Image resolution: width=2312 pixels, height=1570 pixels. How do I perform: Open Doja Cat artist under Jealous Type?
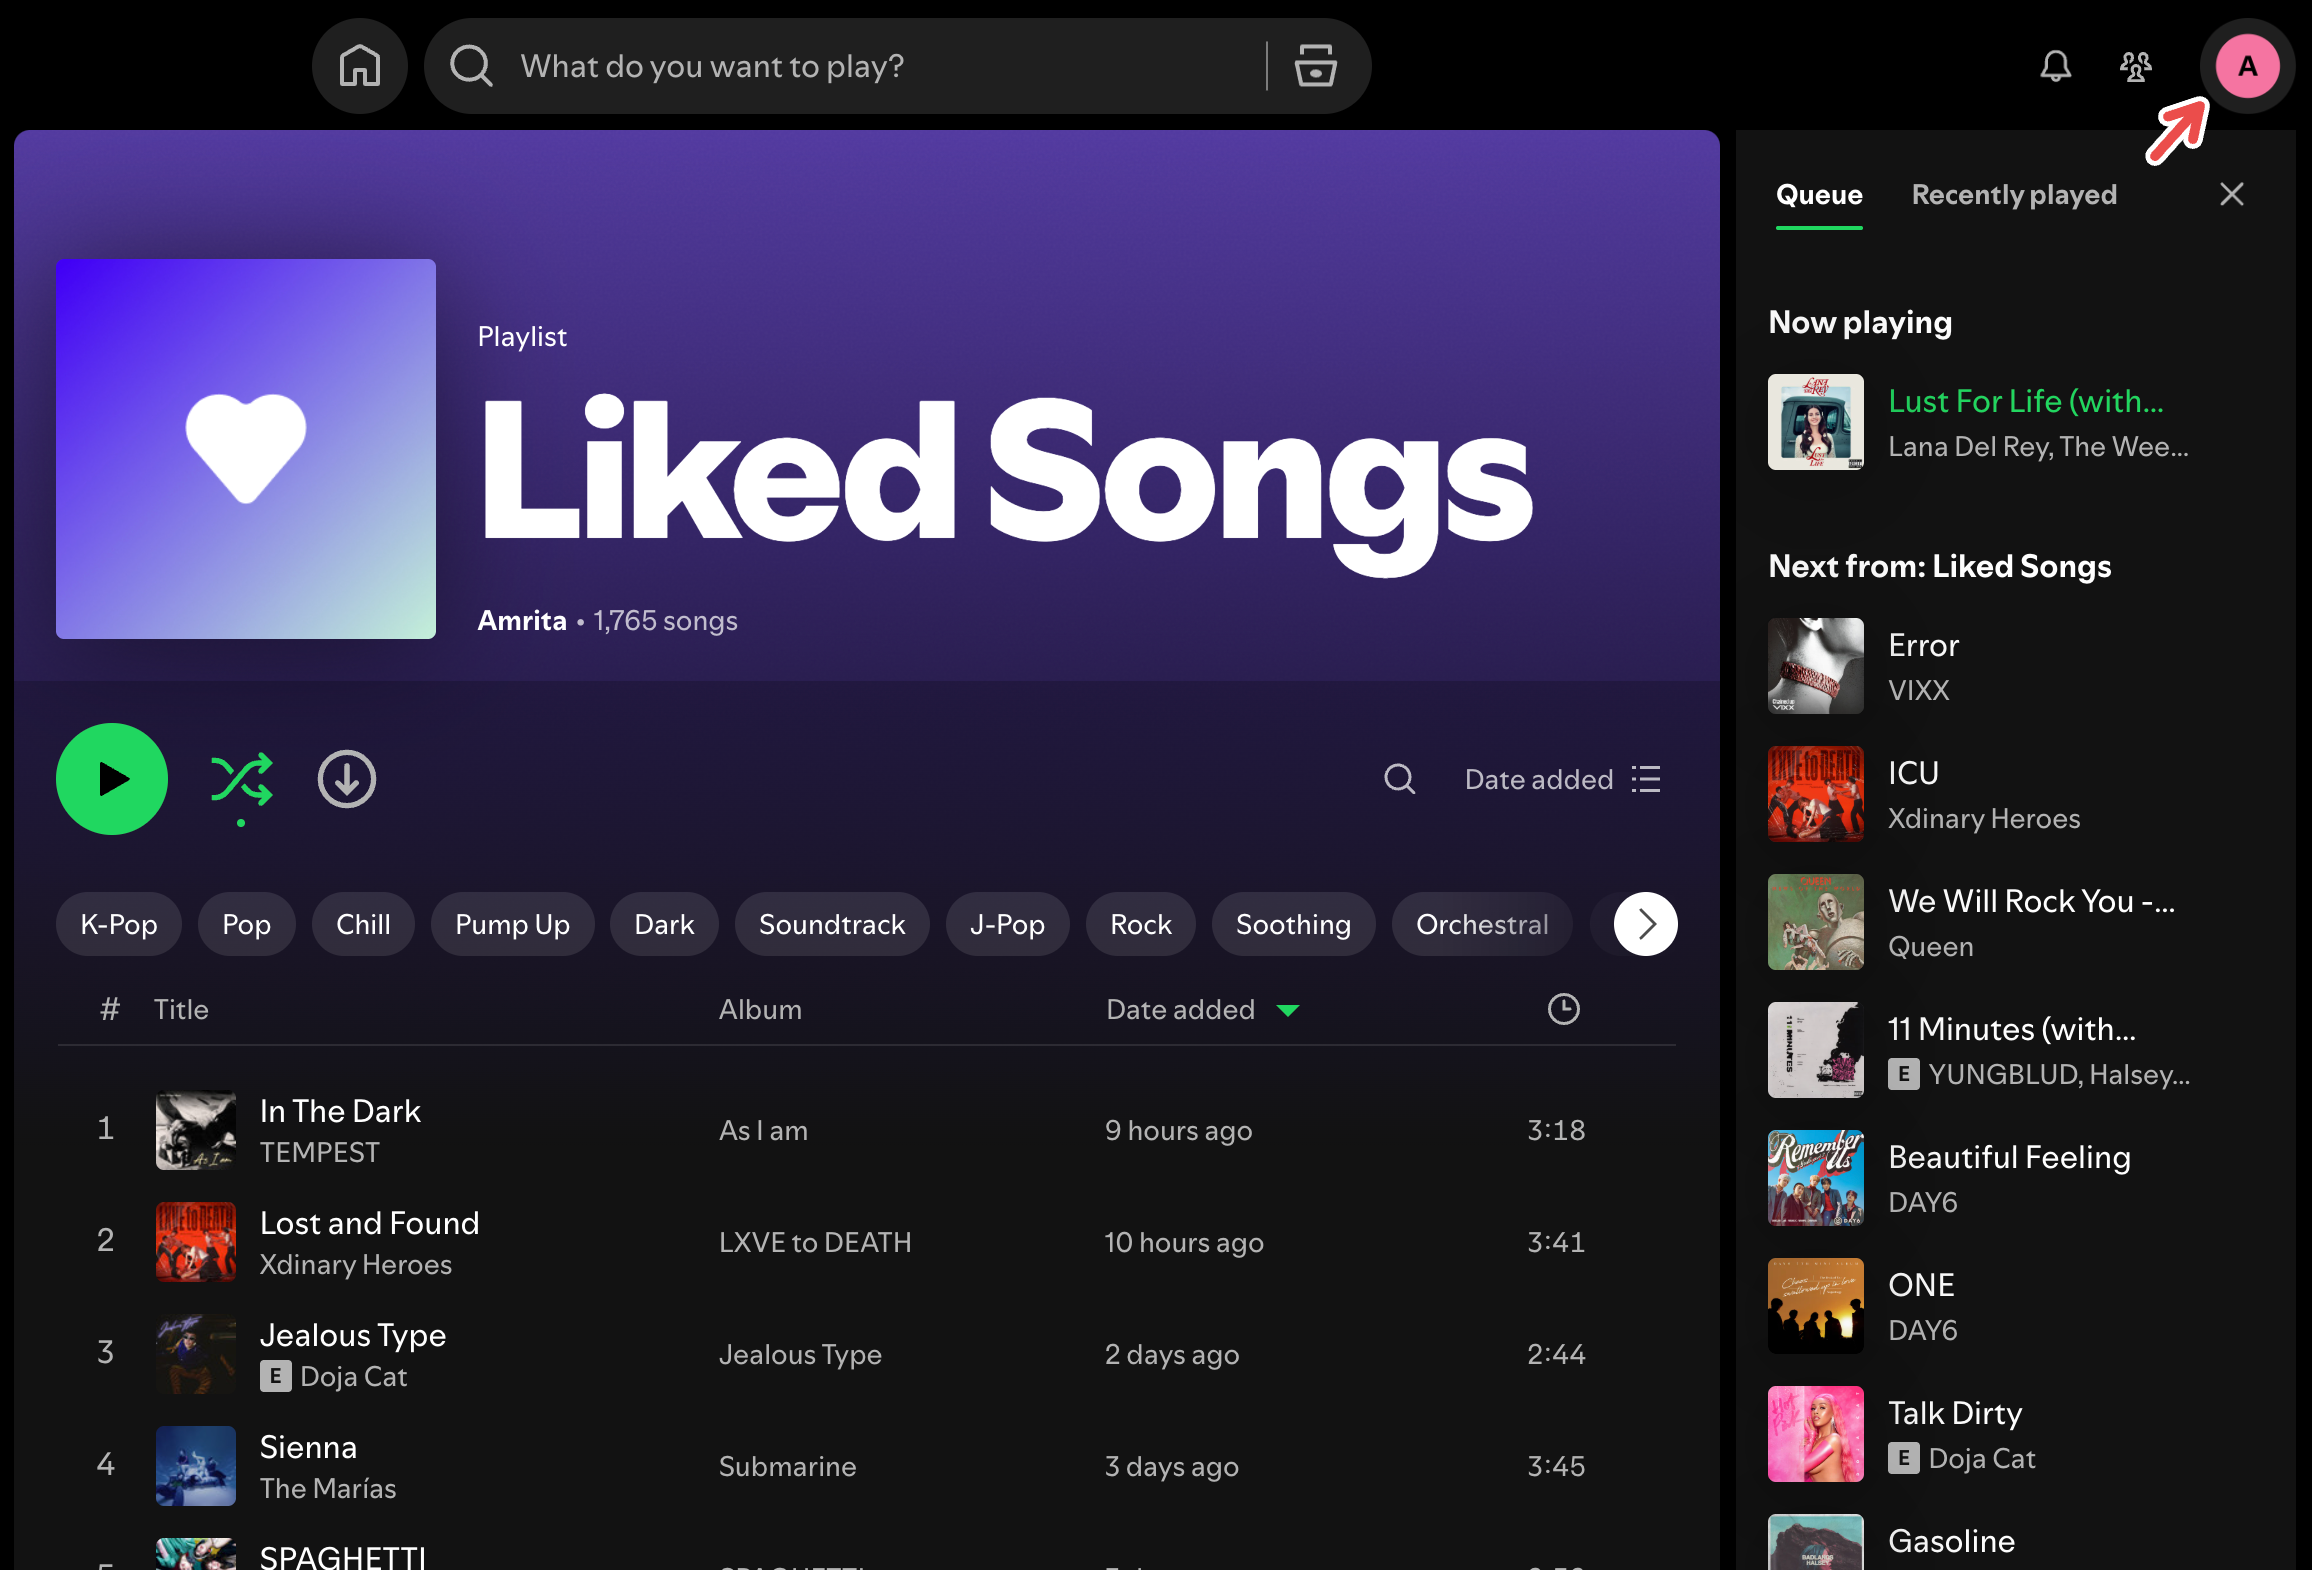pyautogui.click(x=354, y=1376)
